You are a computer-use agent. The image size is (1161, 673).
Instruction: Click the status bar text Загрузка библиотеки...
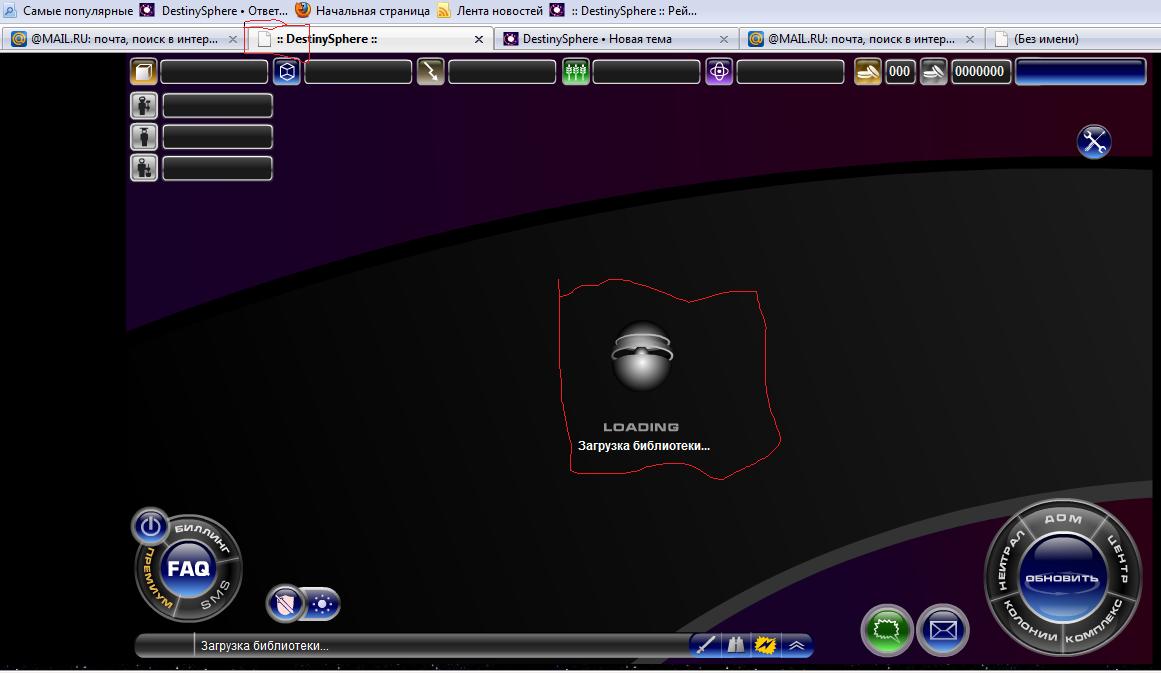(264, 646)
